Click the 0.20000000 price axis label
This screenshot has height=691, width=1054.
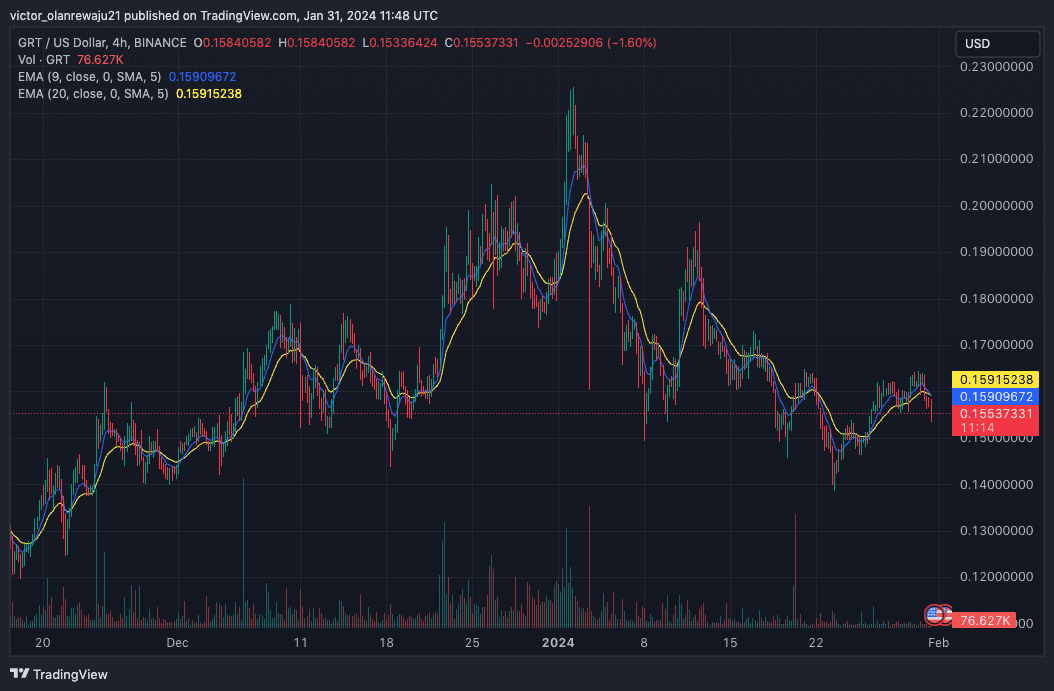point(996,206)
